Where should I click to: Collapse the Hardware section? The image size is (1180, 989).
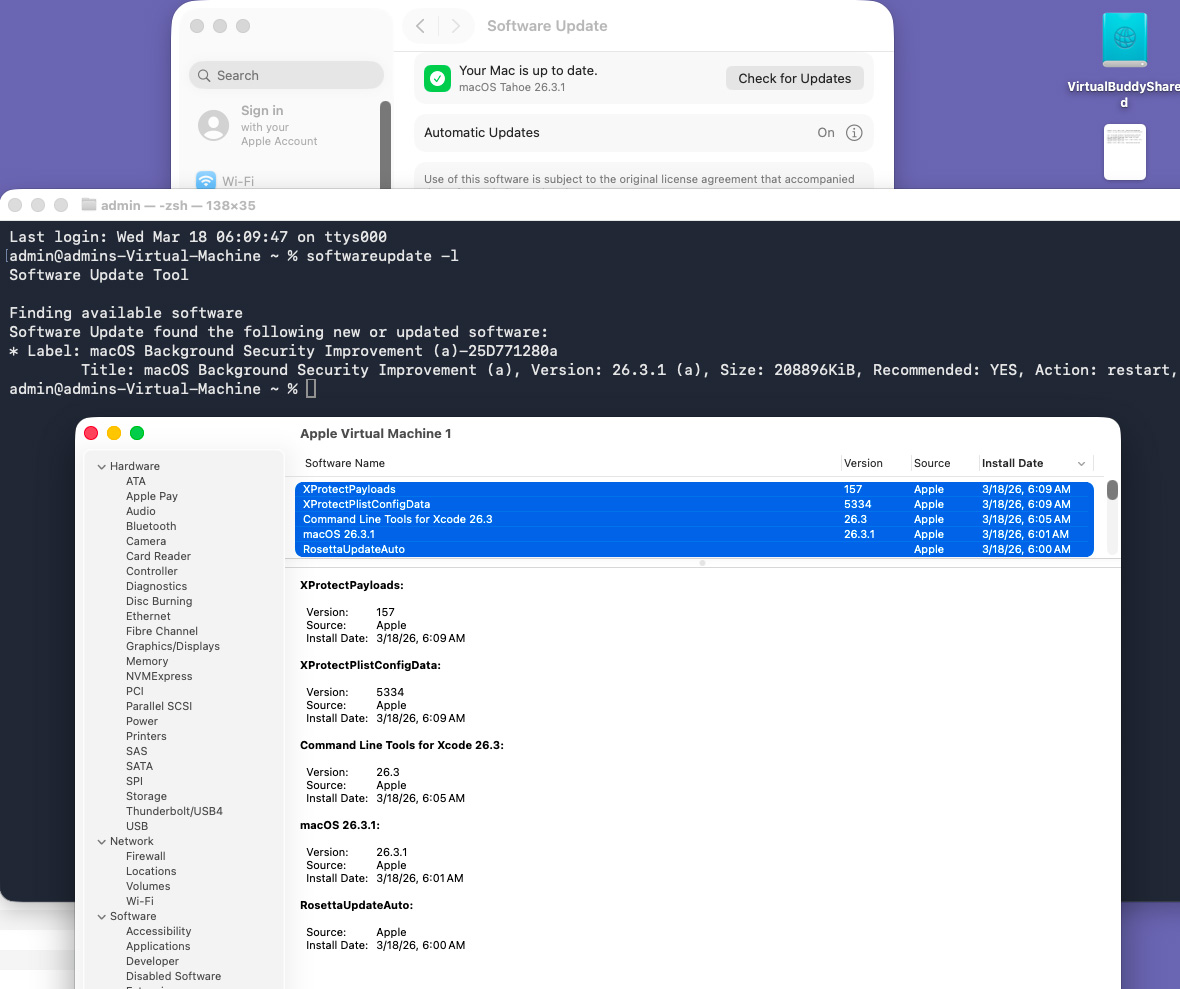pos(102,467)
